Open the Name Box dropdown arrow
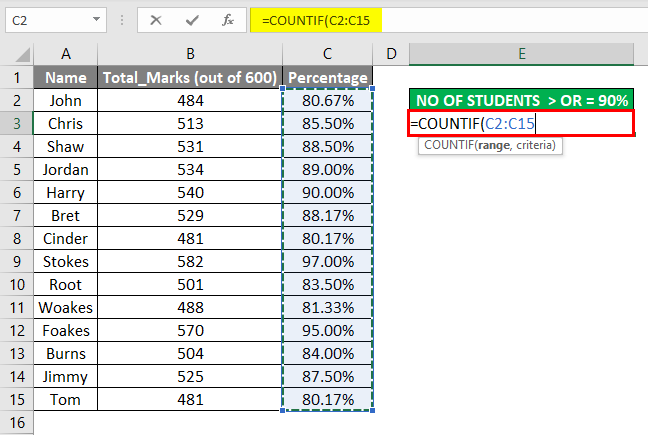The image size is (648, 435). (96, 19)
